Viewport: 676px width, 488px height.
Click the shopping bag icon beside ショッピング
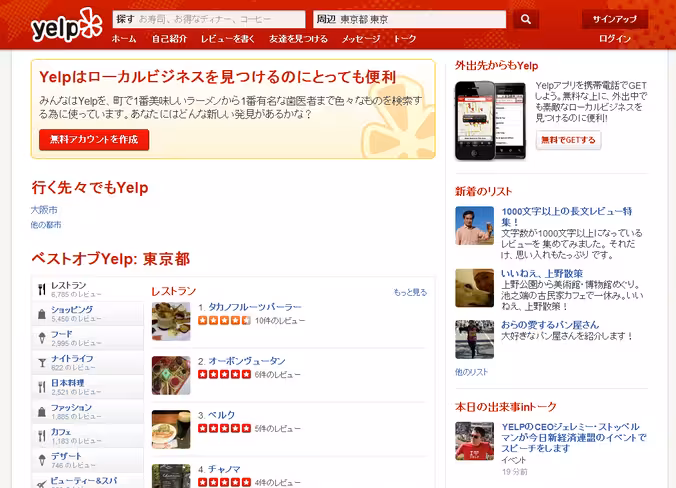pyautogui.click(x=42, y=314)
